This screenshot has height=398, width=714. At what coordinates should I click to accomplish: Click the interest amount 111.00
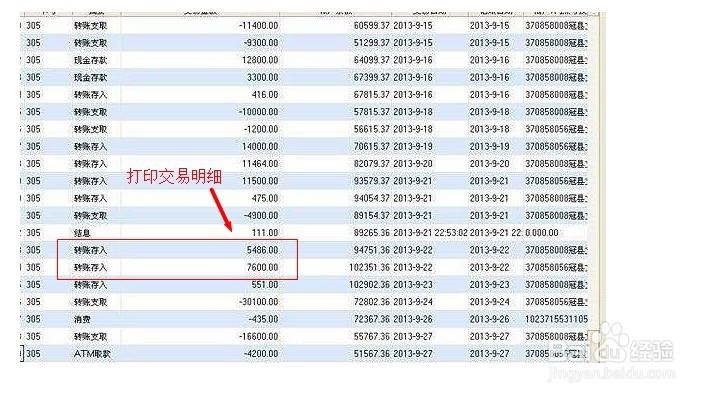tap(265, 233)
